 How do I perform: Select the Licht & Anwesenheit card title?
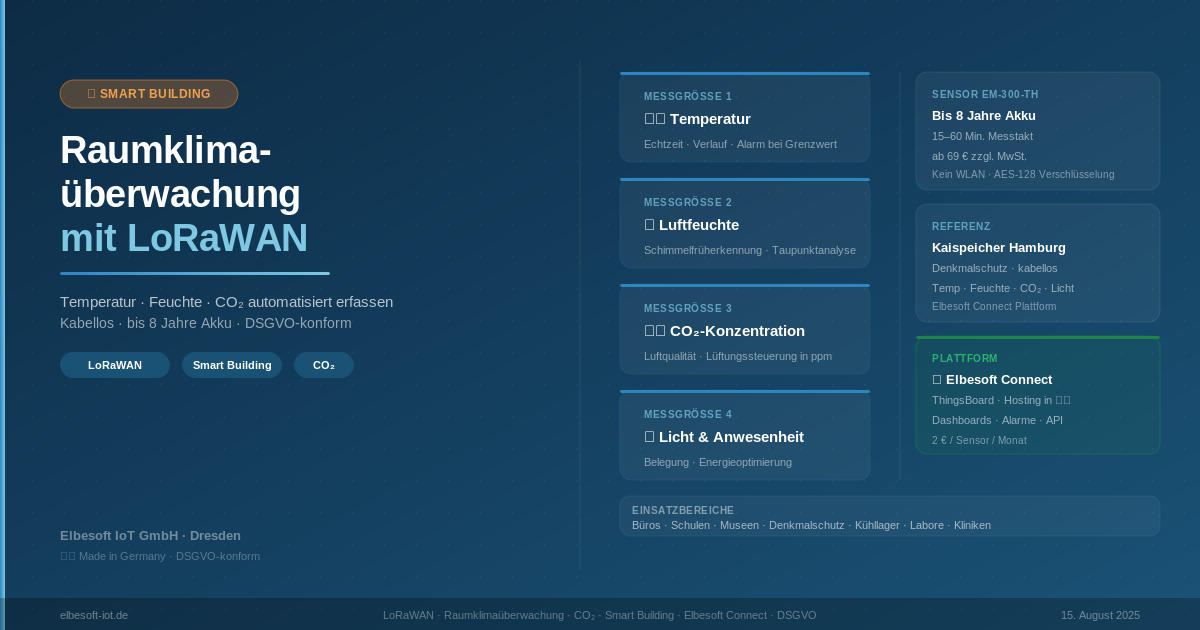724,437
